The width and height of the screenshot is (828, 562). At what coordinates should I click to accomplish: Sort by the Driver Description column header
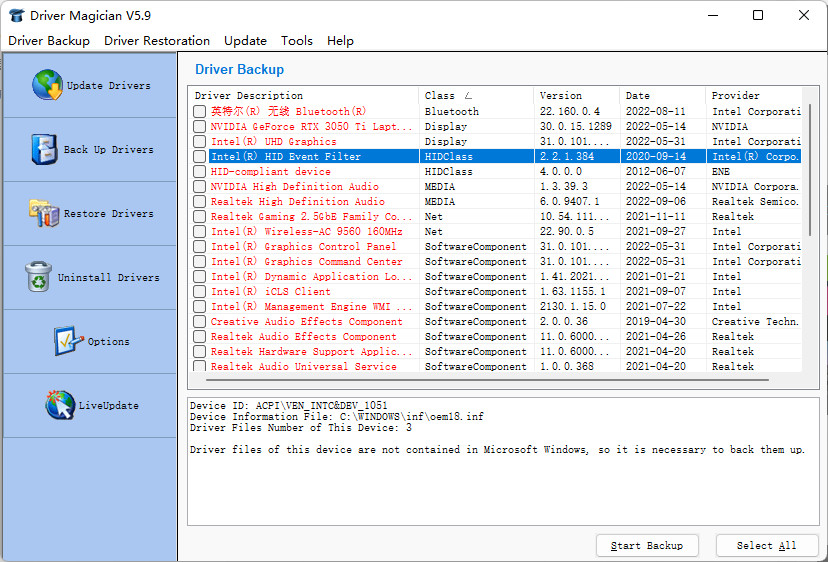(304, 96)
